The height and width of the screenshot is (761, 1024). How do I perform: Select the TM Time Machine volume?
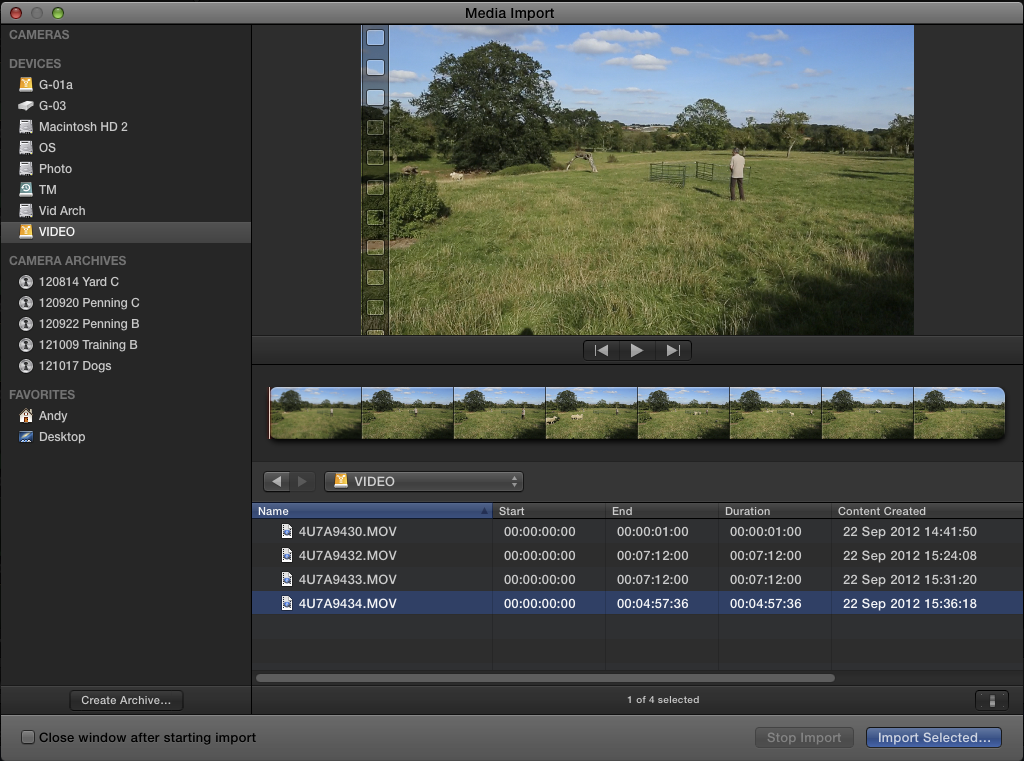point(47,190)
